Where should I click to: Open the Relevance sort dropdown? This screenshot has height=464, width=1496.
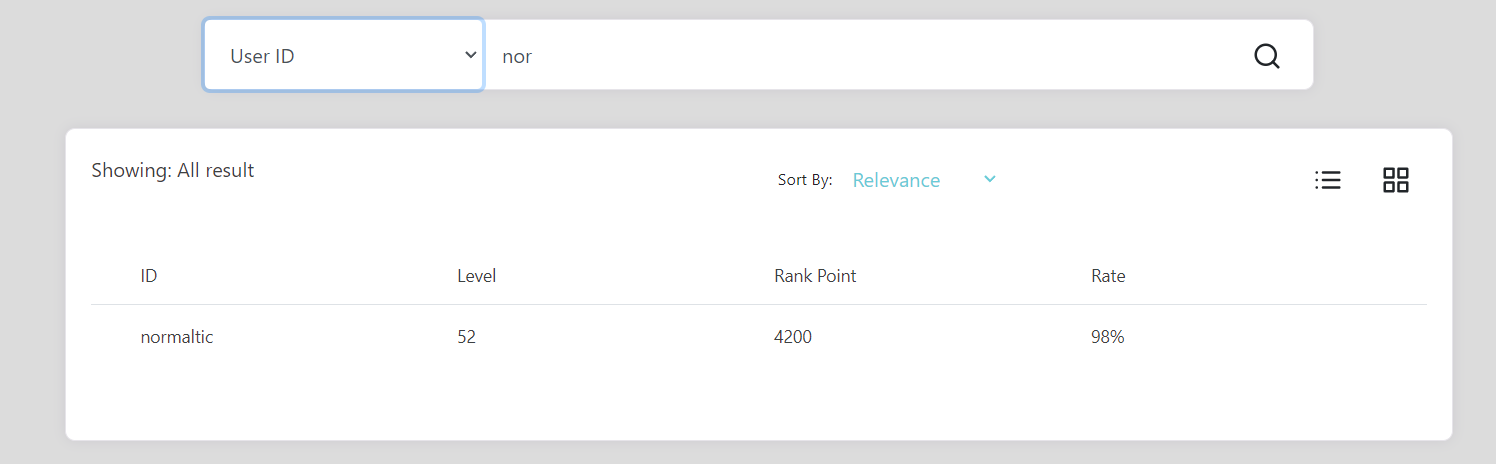coord(924,180)
